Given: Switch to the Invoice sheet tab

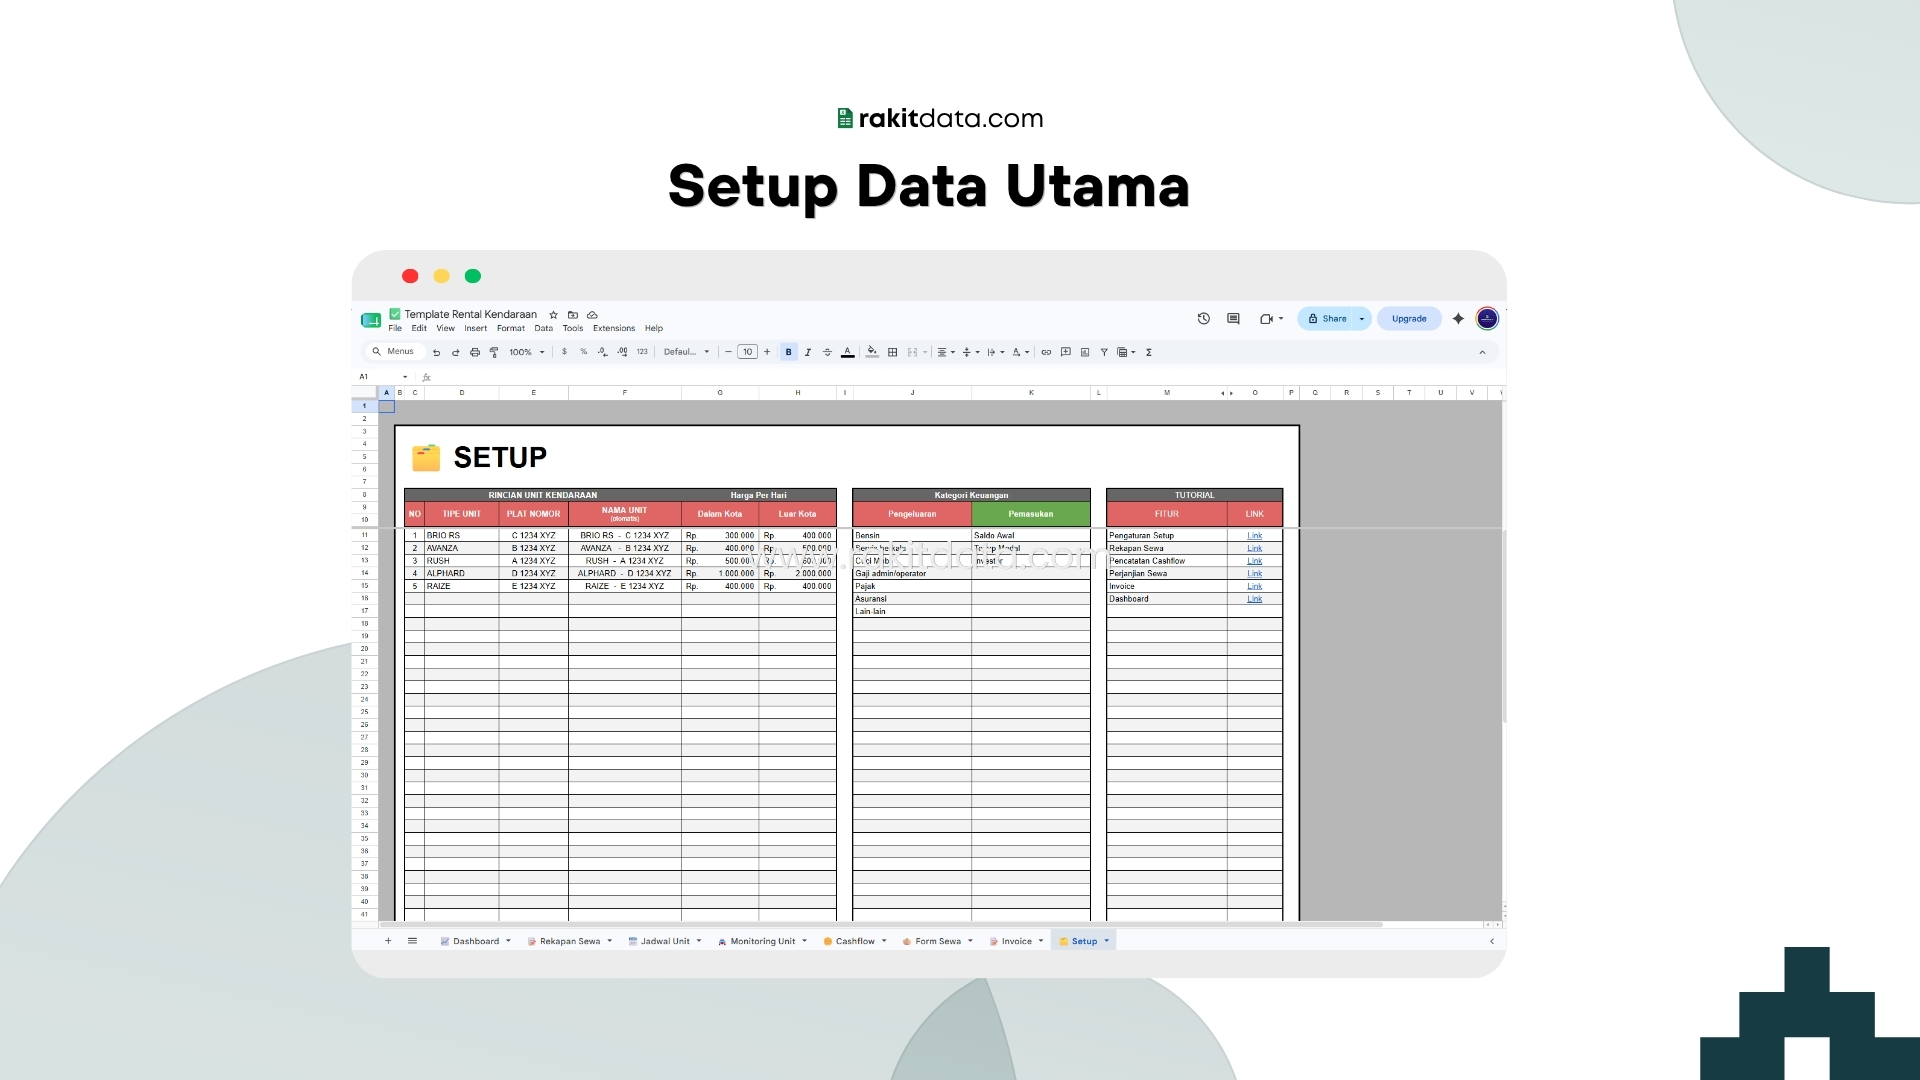Looking at the screenshot, I should click(x=1016, y=941).
